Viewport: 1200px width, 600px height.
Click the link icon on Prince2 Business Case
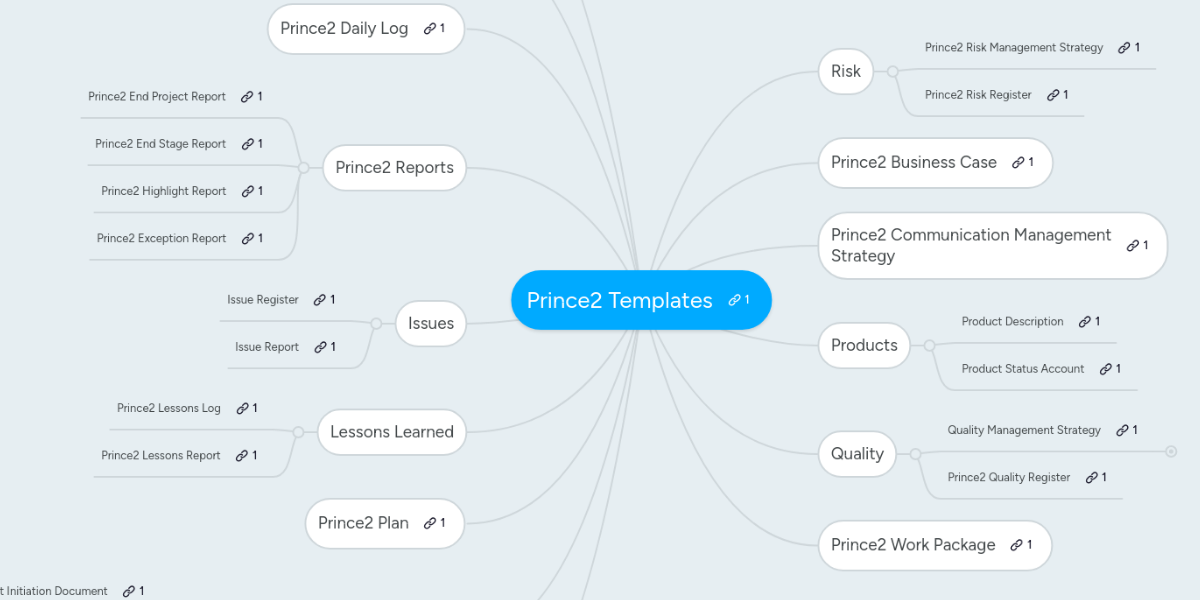coord(1018,163)
